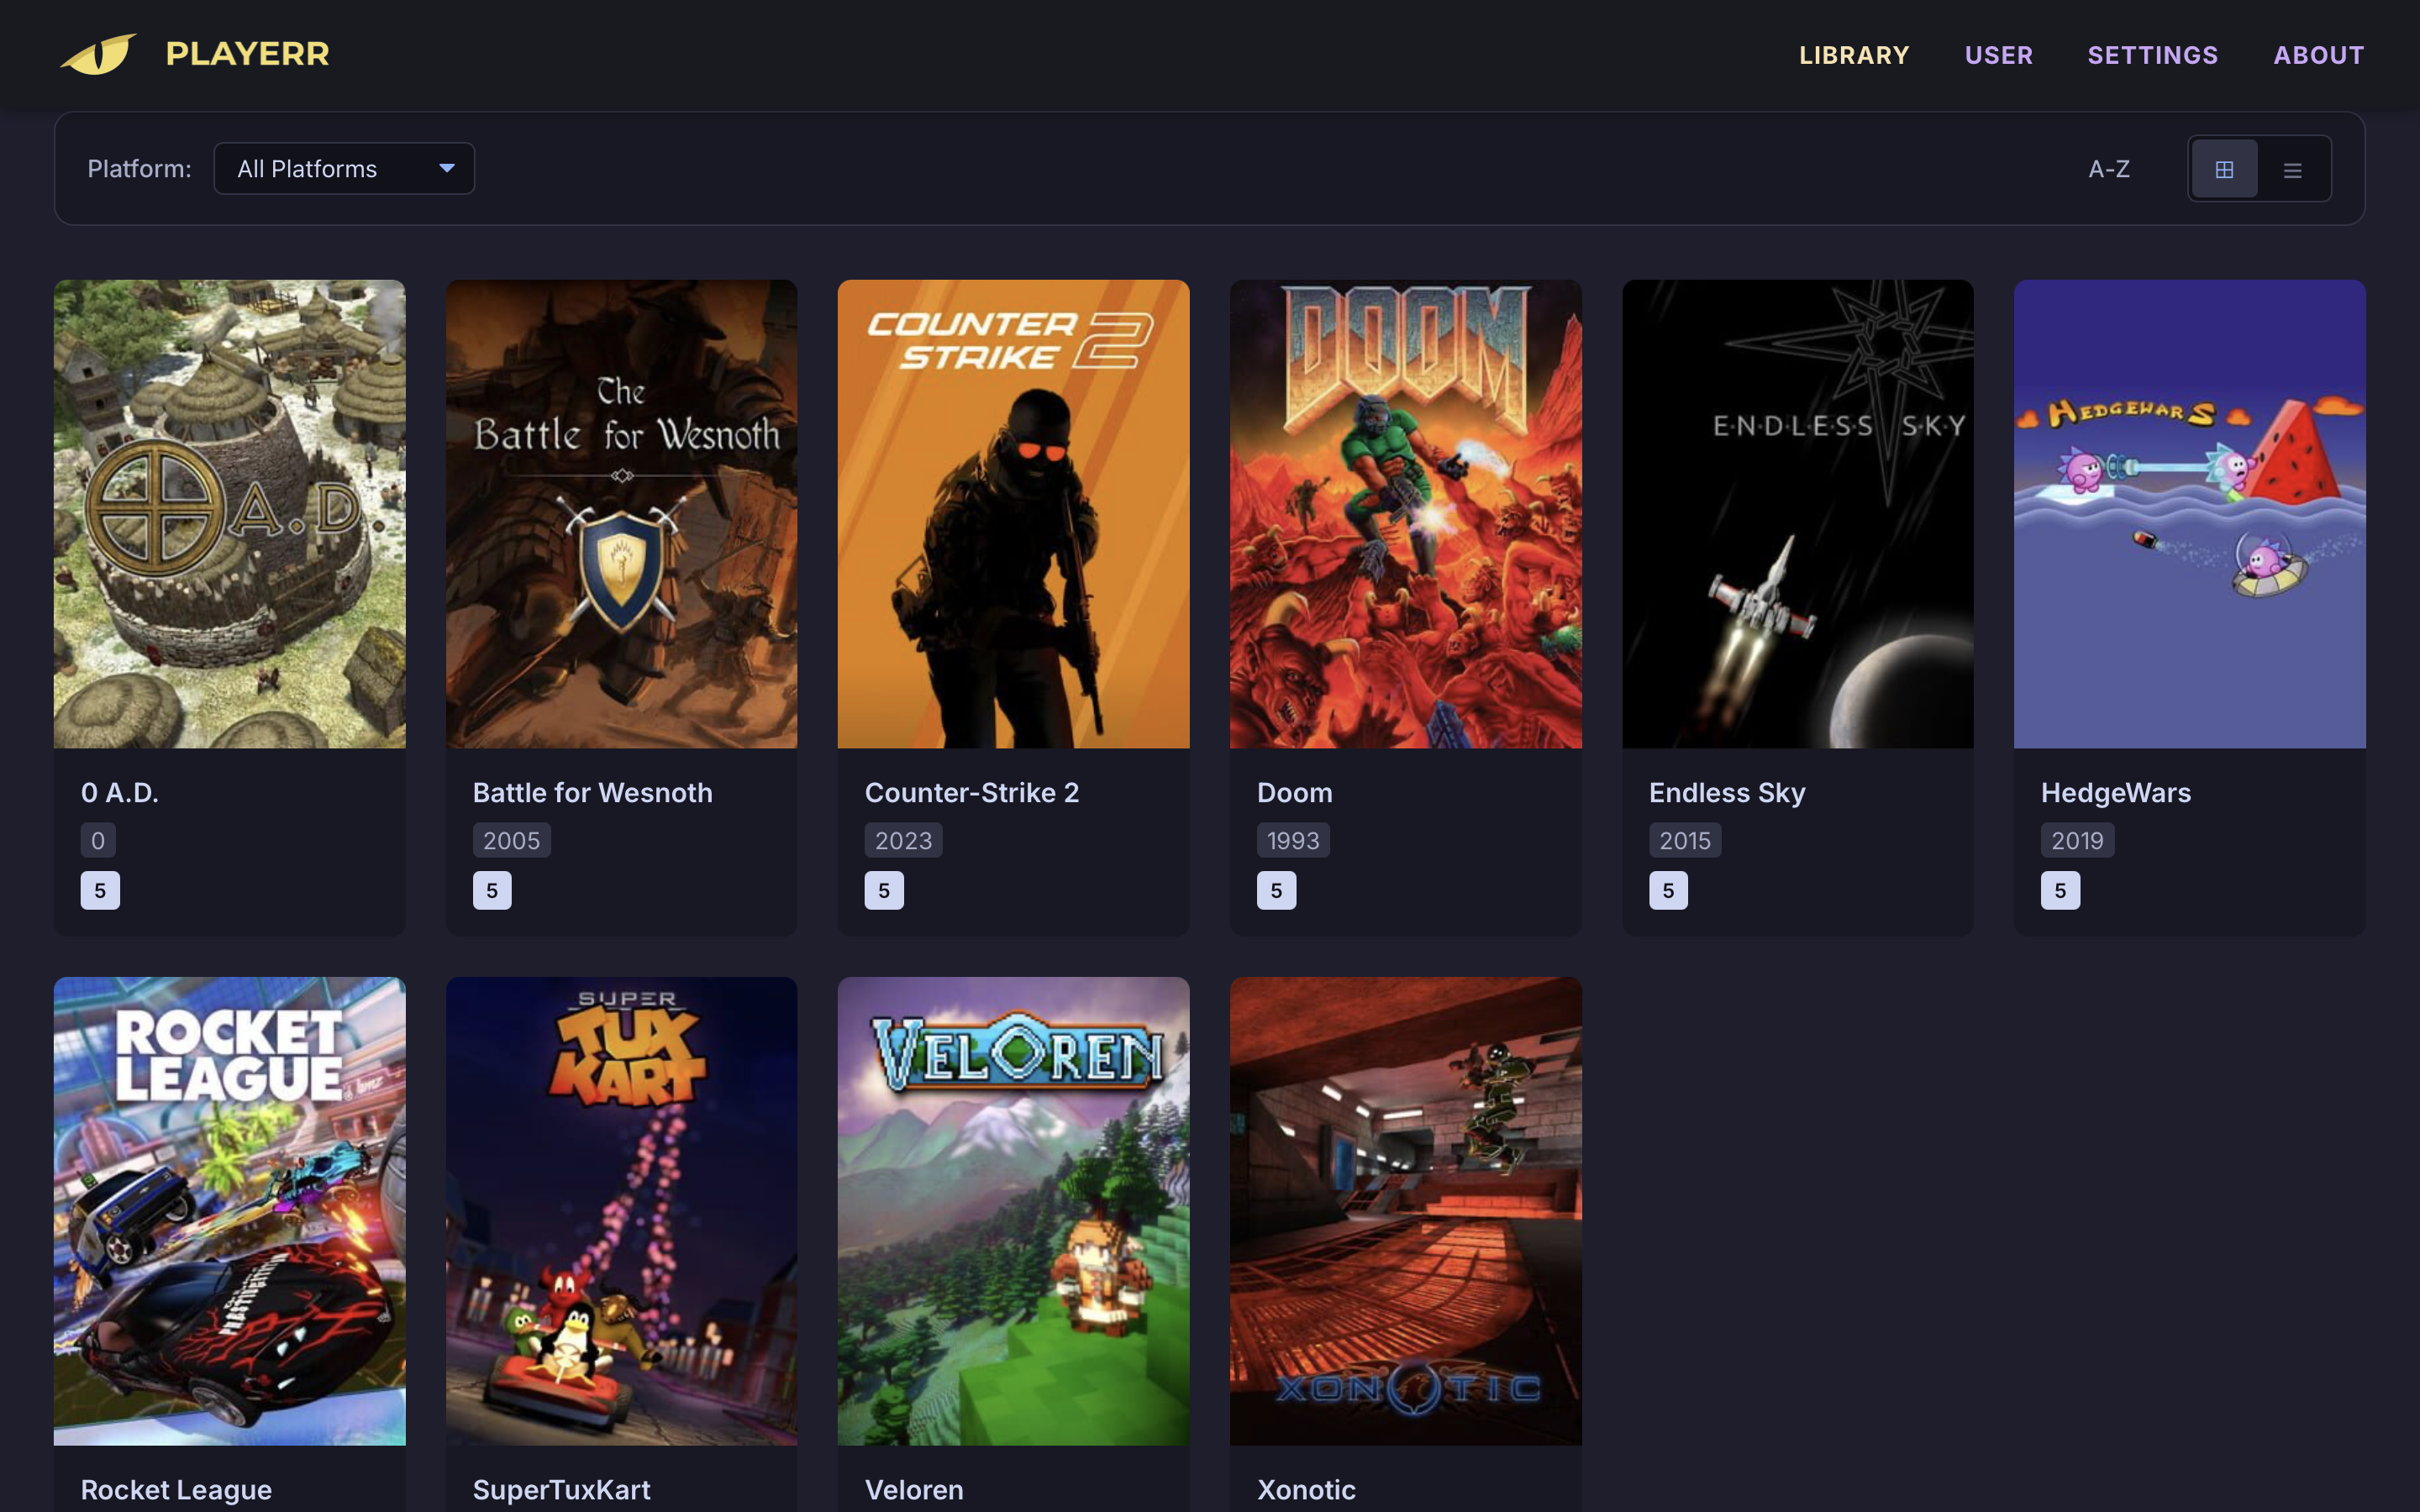Go to the Settings page
2420x1512 pixels.
tap(2152, 55)
